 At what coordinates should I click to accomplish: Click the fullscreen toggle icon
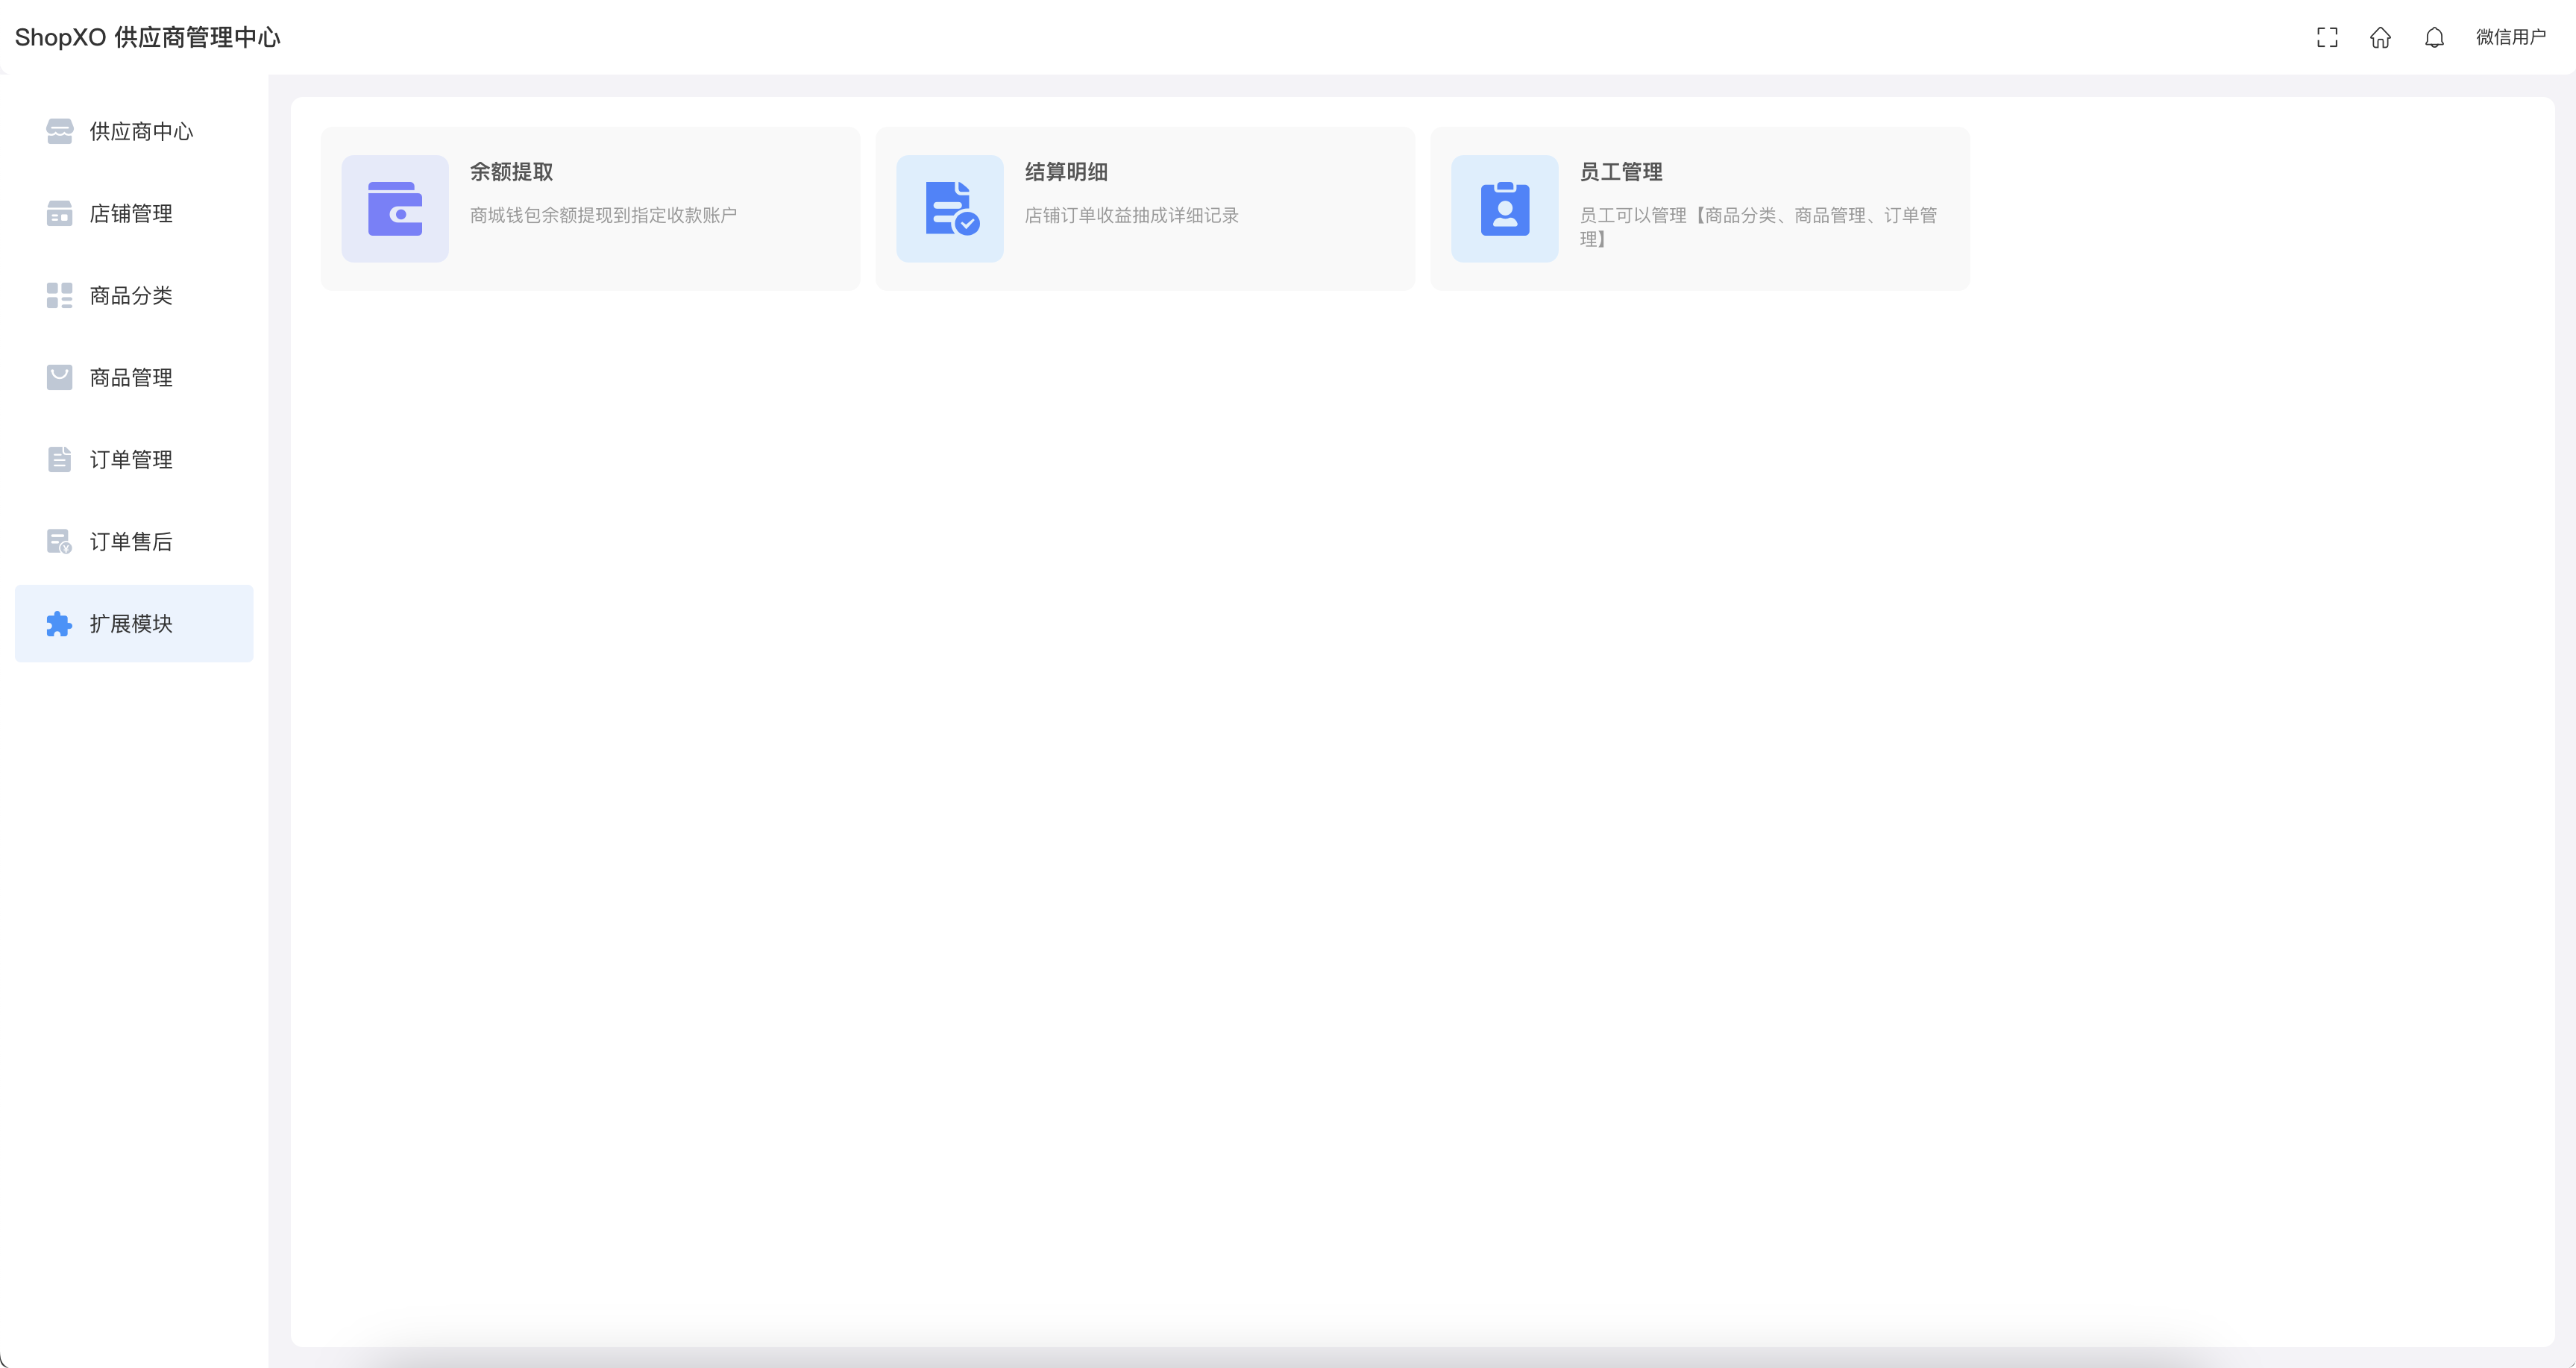(x=2327, y=37)
